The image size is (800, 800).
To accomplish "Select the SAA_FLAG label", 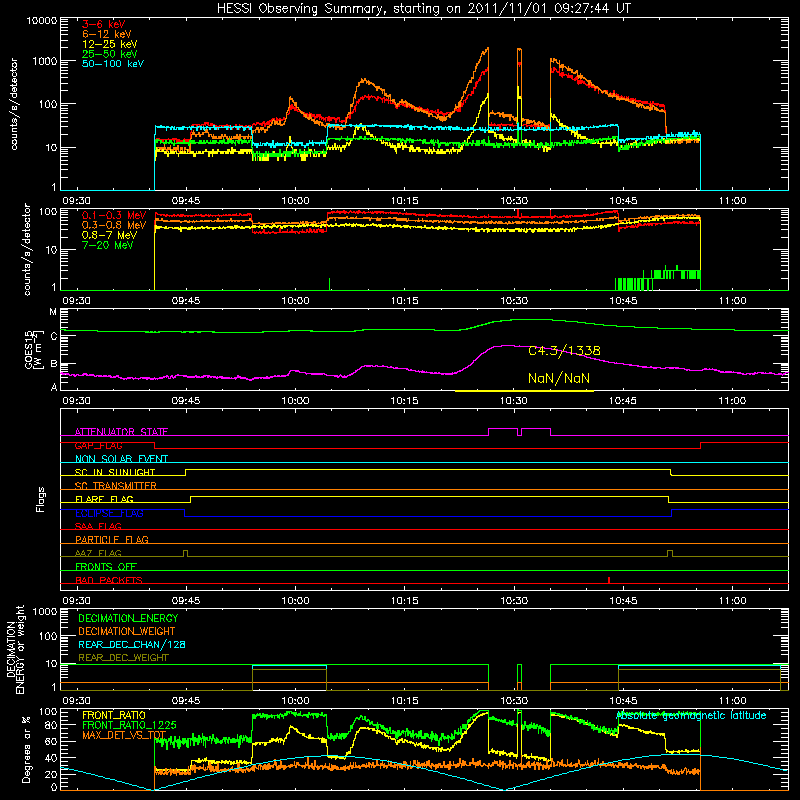I will point(98,526).
